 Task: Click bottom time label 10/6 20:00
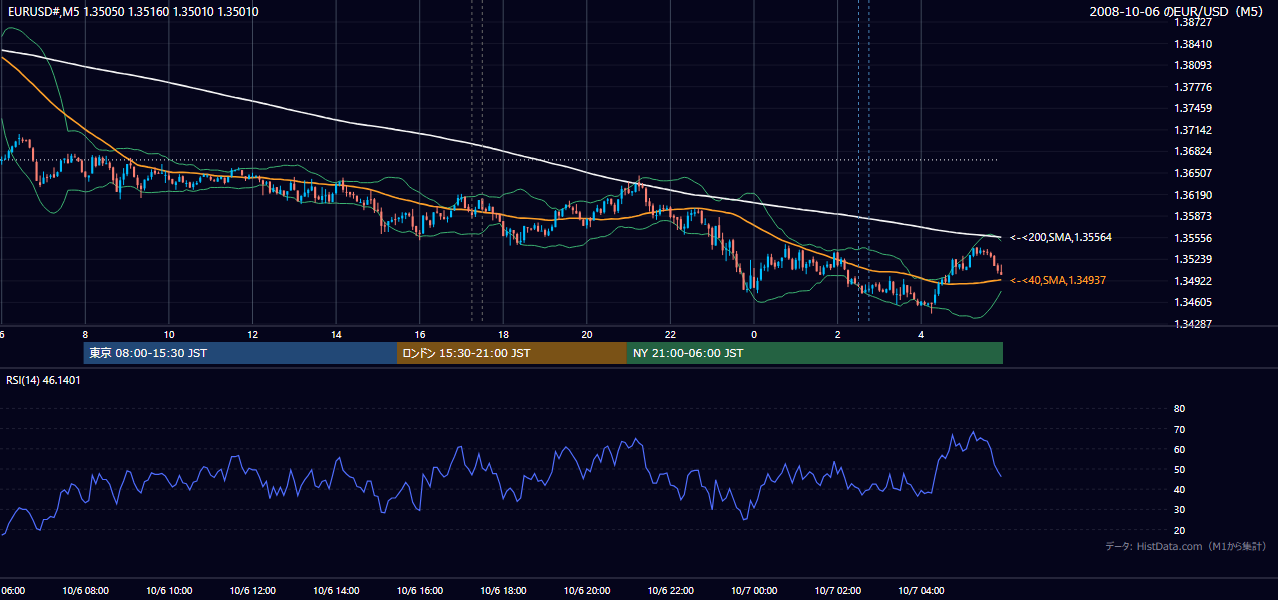587,591
